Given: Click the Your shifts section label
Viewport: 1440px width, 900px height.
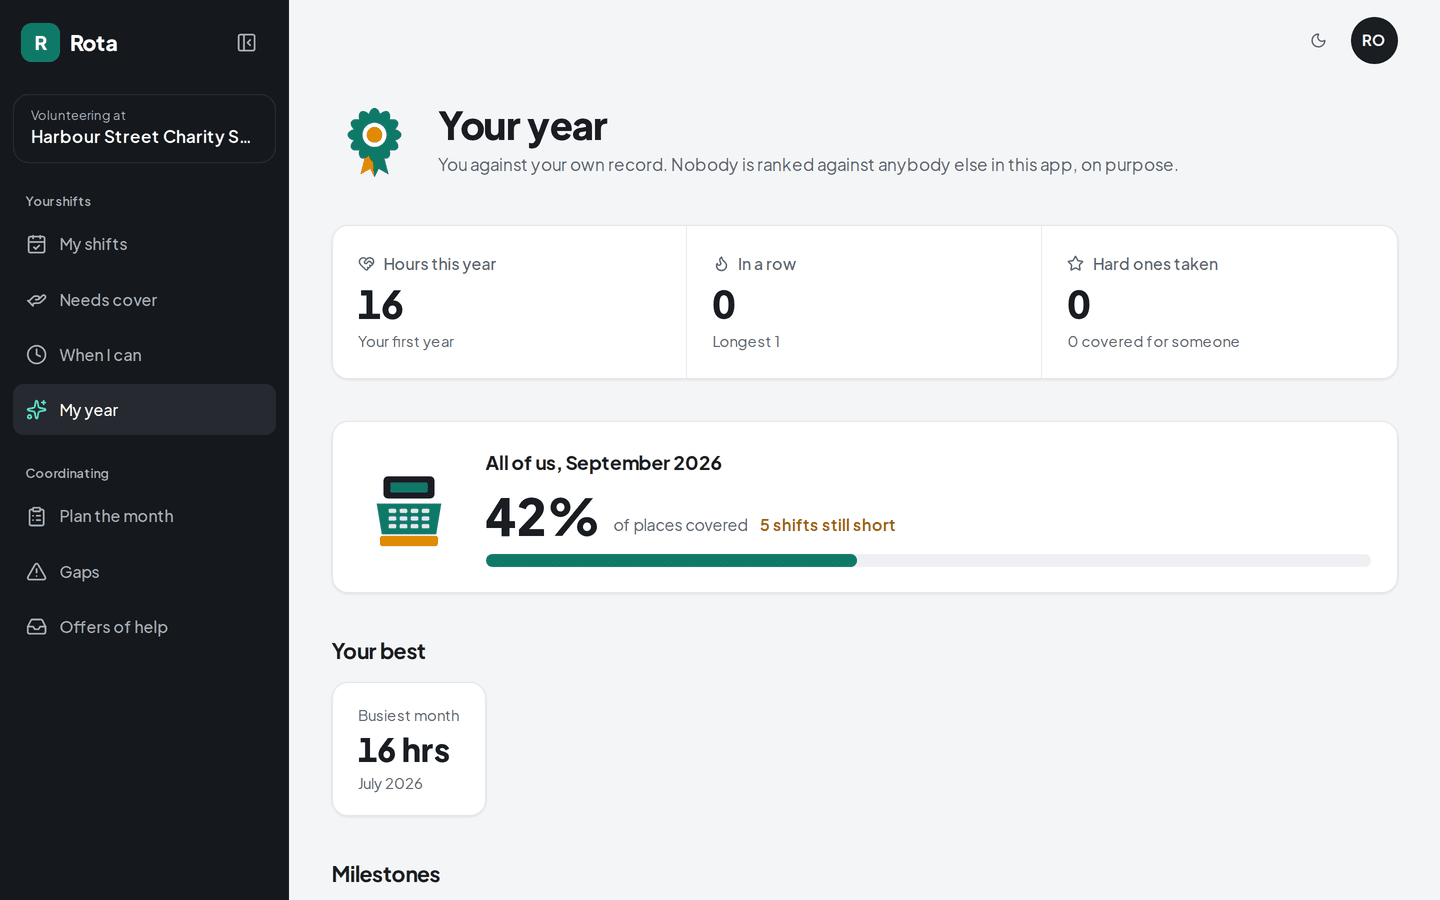Looking at the screenshot, I should point(58,202).
